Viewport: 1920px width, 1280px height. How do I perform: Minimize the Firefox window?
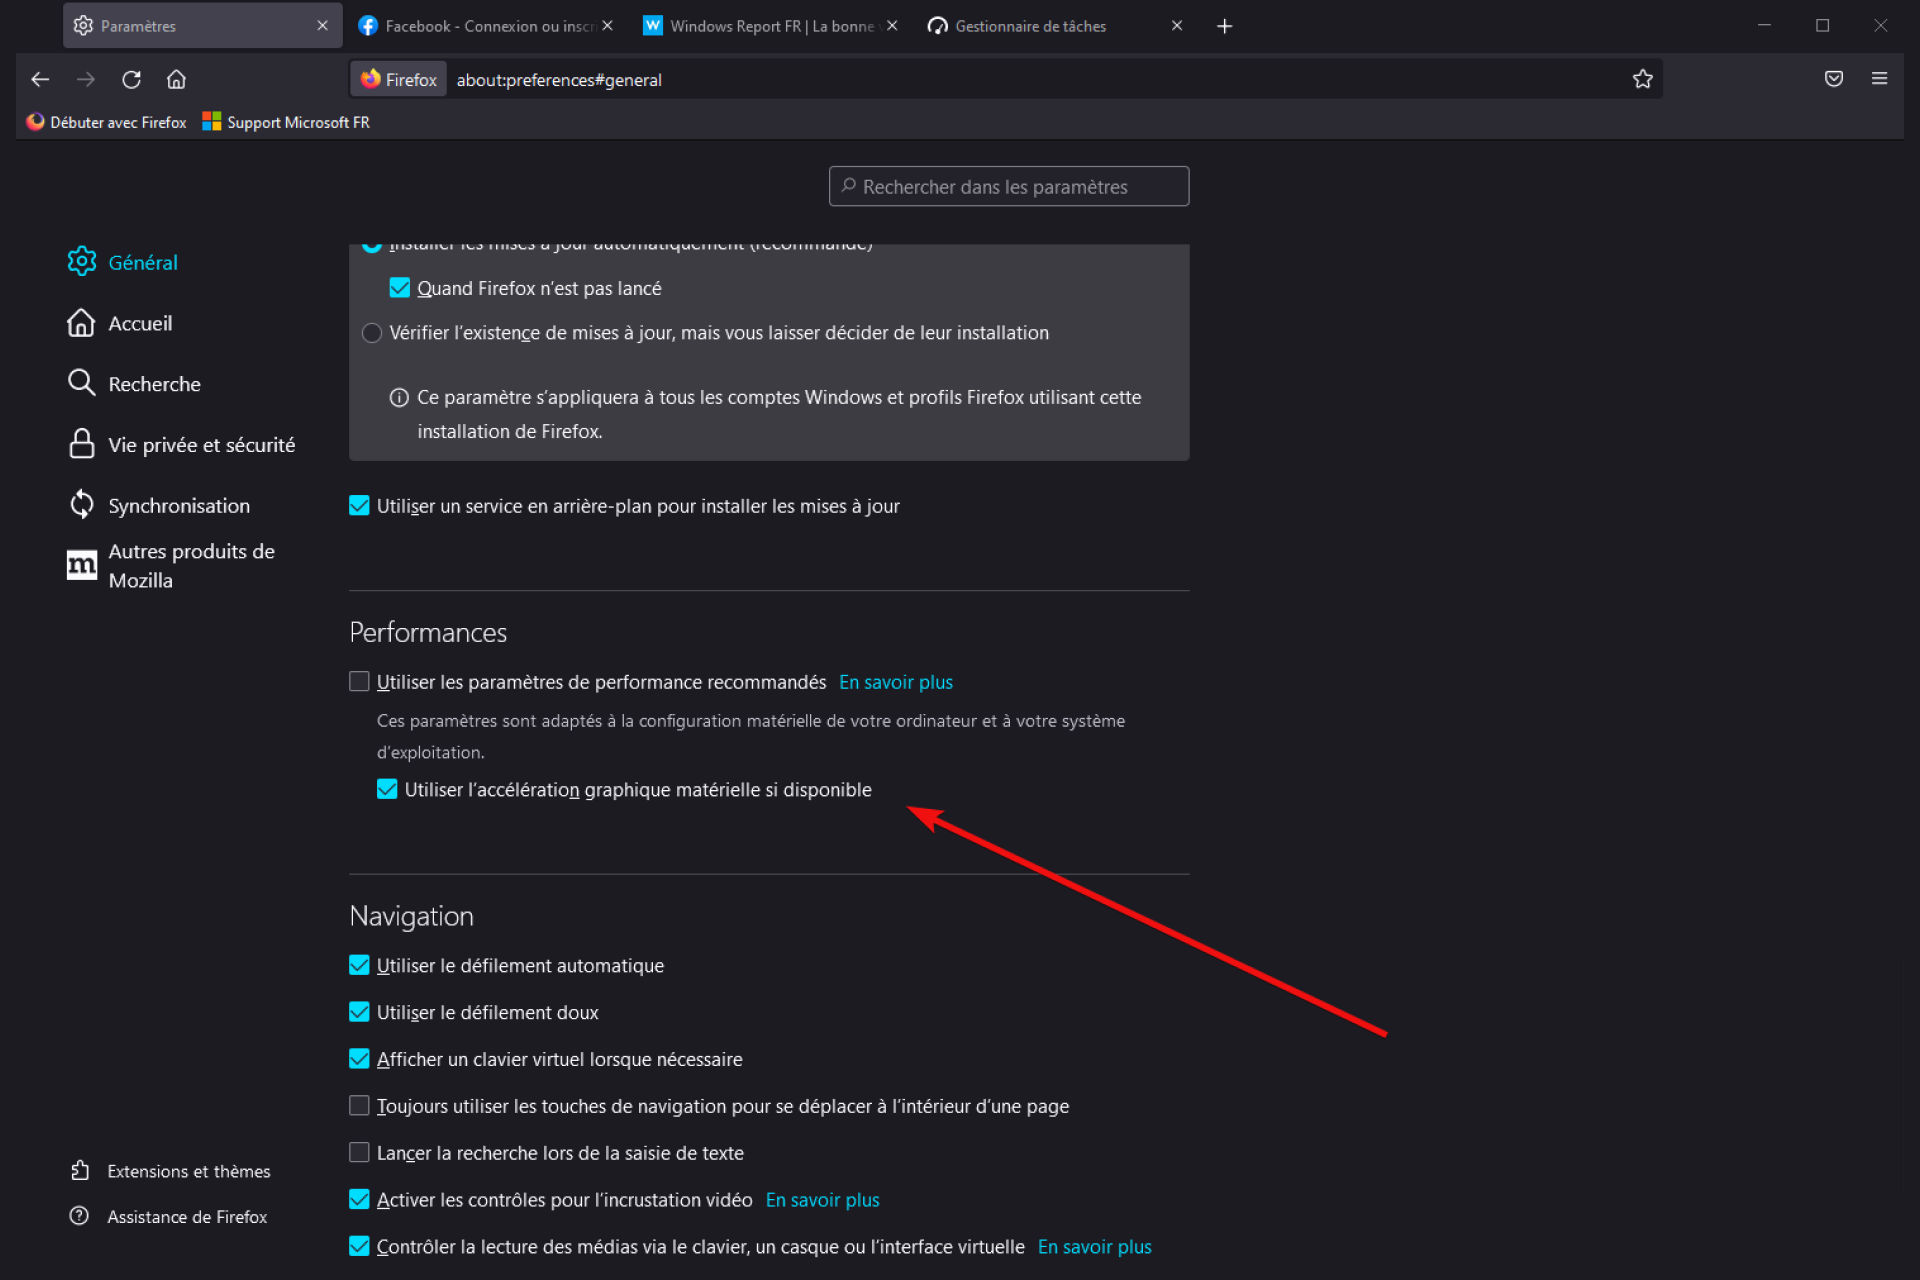(1764, 26)
